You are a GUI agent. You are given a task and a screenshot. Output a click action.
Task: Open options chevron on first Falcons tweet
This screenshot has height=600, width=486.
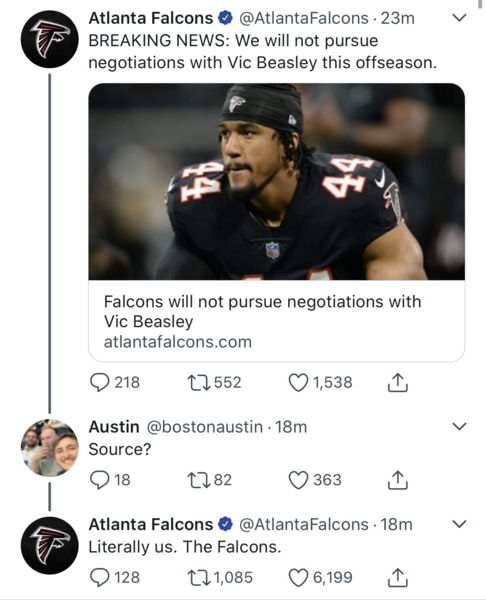coord(459,18)
